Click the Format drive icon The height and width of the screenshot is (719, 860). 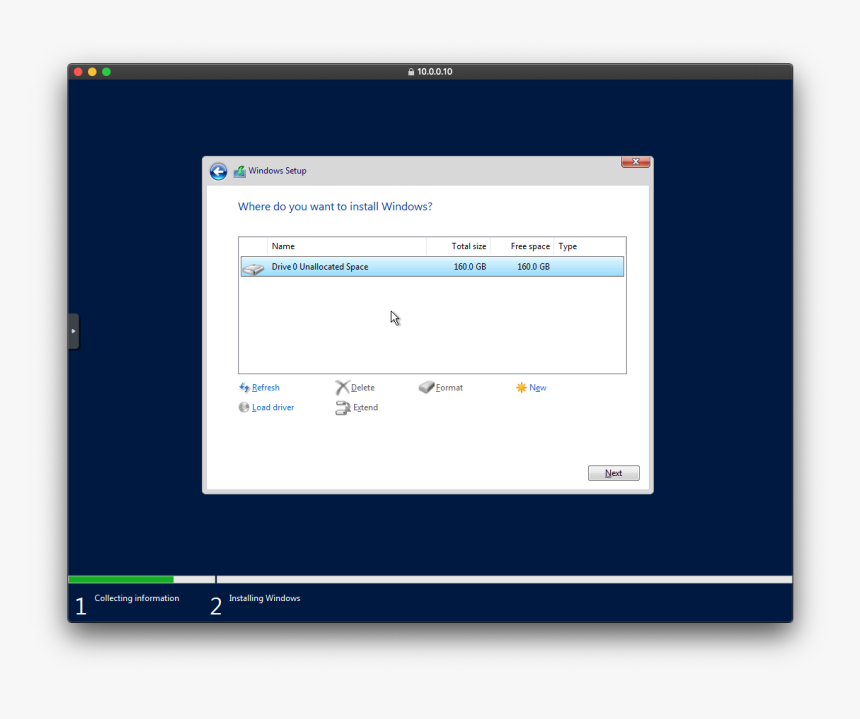coord(426,387)
